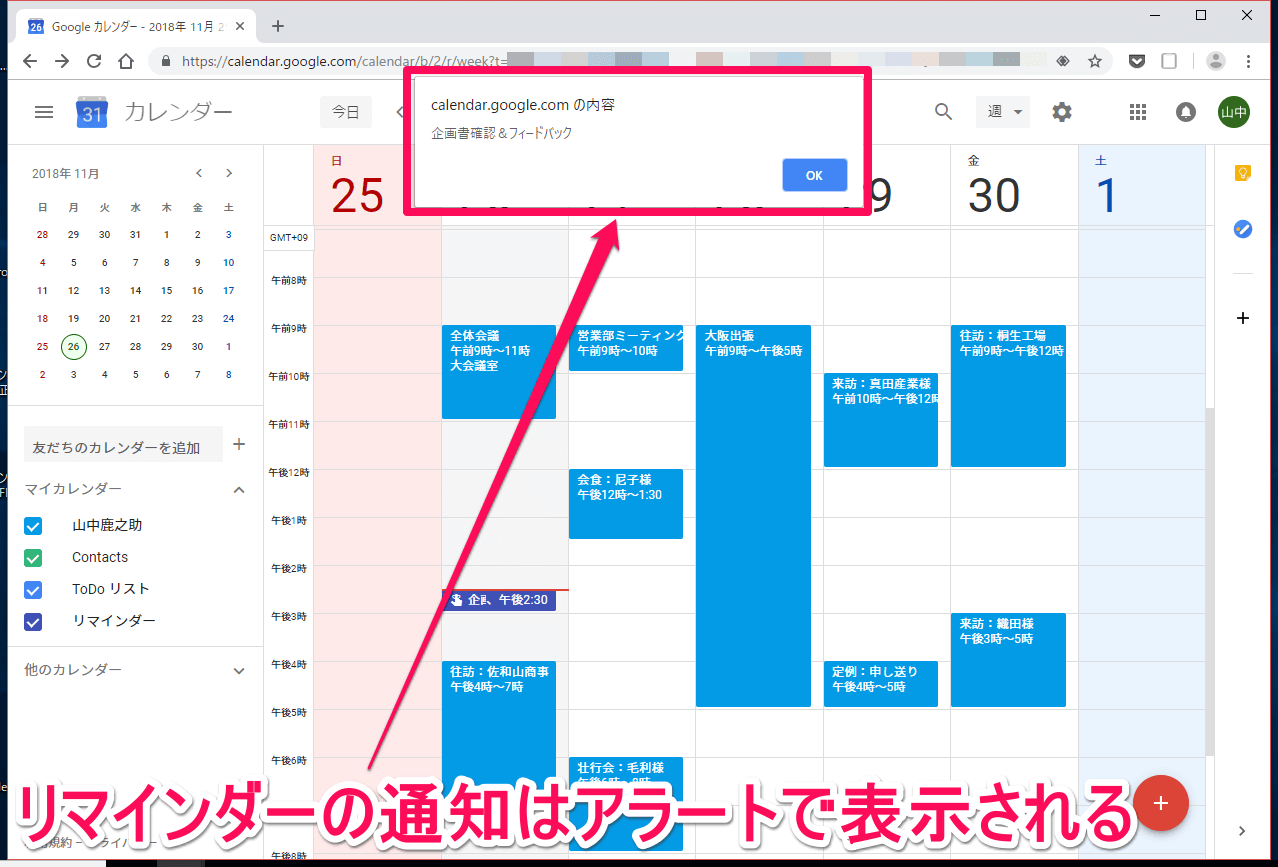1278x867 pixels.
Task: Go to previous month in mini calendar
Action: pos(199,173)
